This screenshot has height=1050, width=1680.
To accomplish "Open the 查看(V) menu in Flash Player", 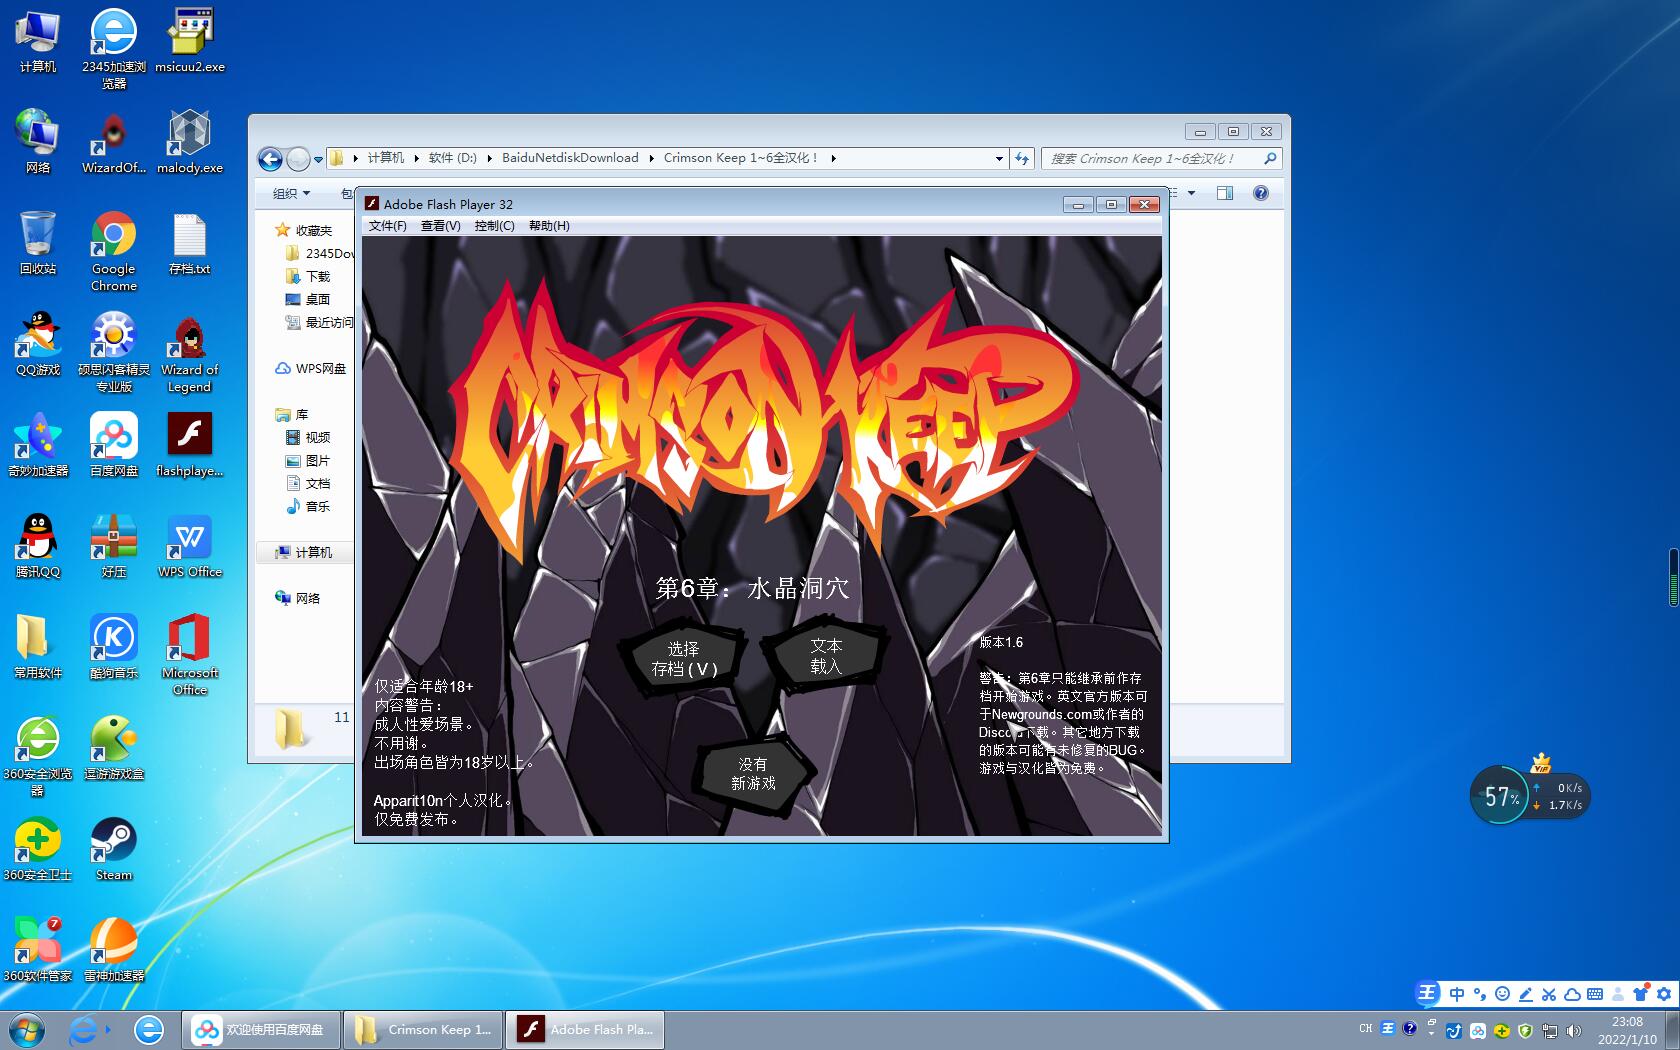I will click(x=440, y=226).
